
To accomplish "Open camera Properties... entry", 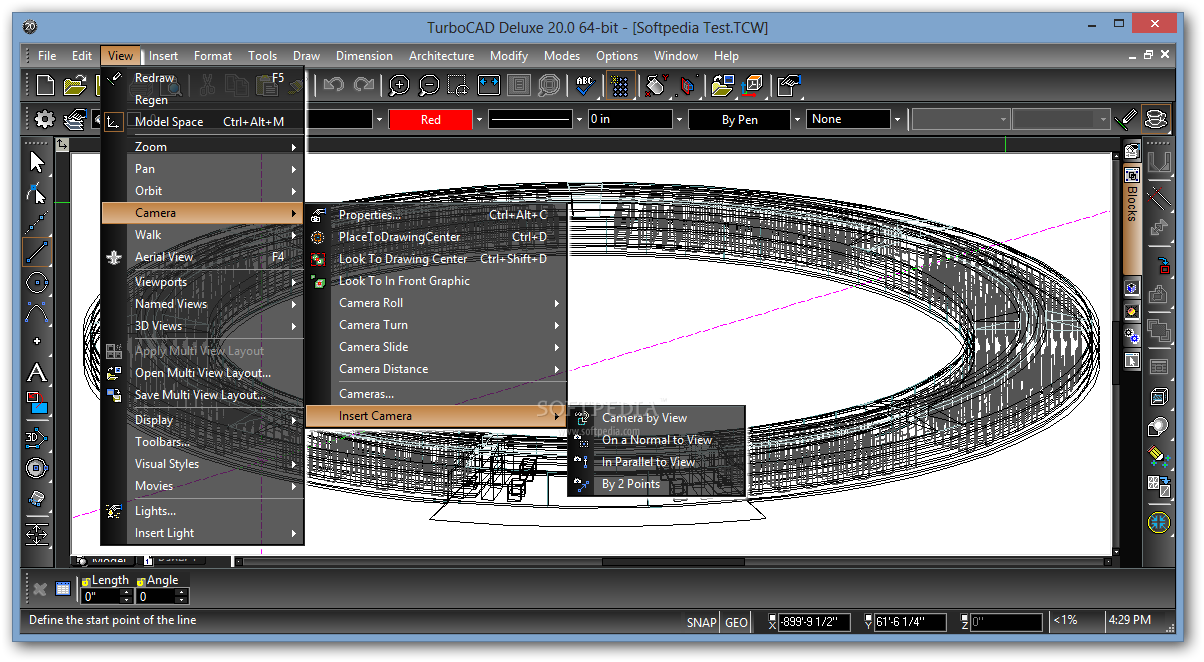I will point(437,215).
